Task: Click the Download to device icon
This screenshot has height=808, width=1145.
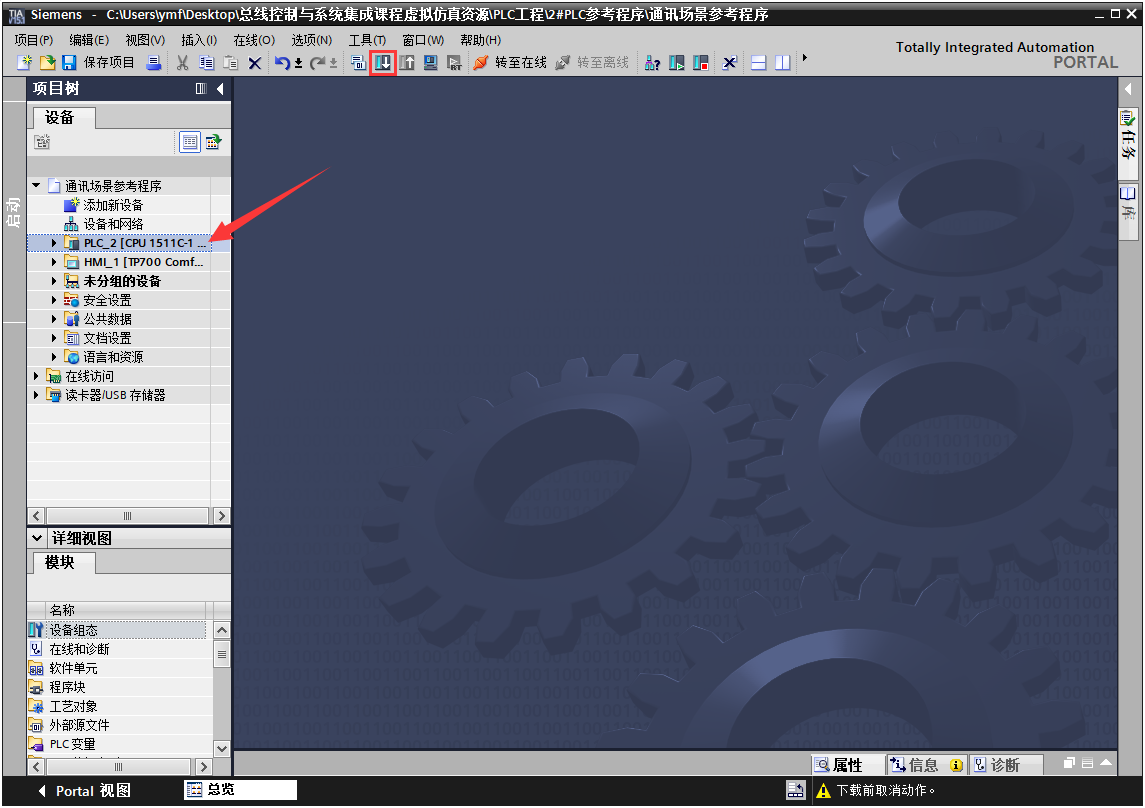Action: [383, 63]
